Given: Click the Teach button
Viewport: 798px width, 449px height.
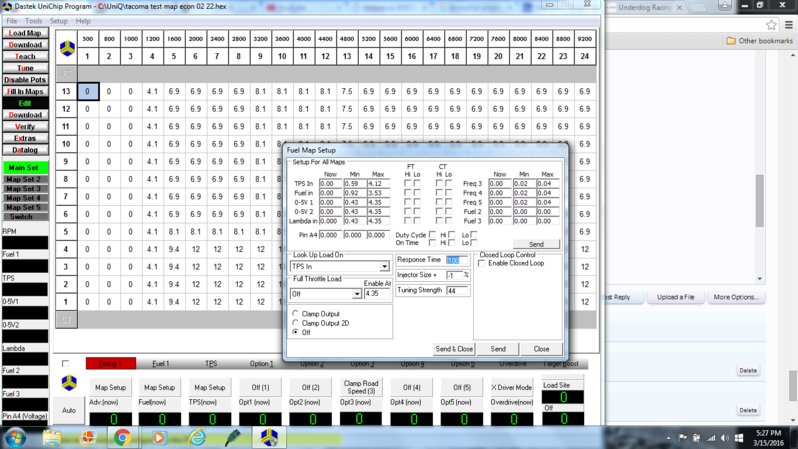Looking at the screenshot, I should pos(25,57).
